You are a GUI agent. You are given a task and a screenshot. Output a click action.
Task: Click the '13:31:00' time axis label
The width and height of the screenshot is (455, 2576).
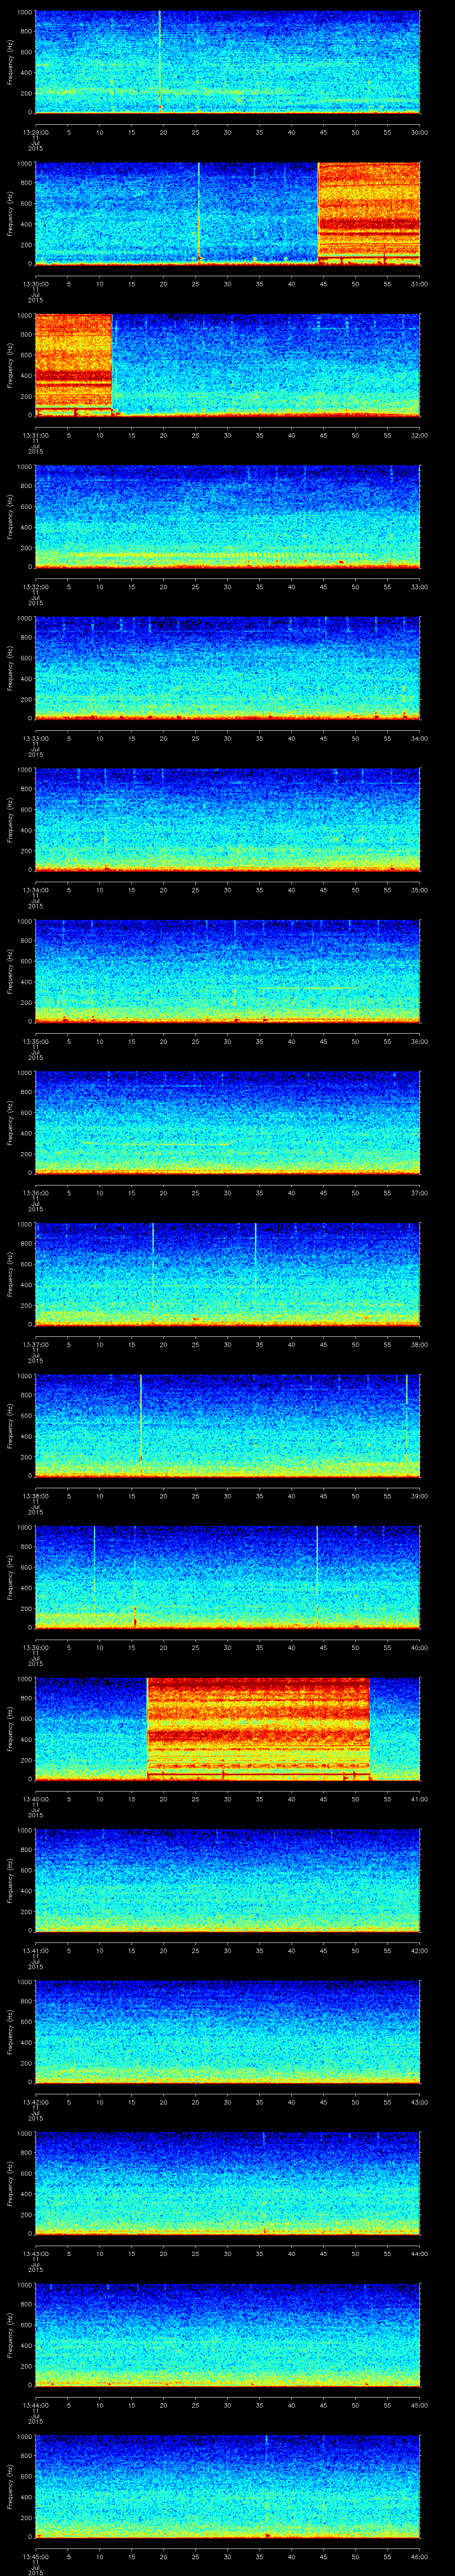point(35,435)
